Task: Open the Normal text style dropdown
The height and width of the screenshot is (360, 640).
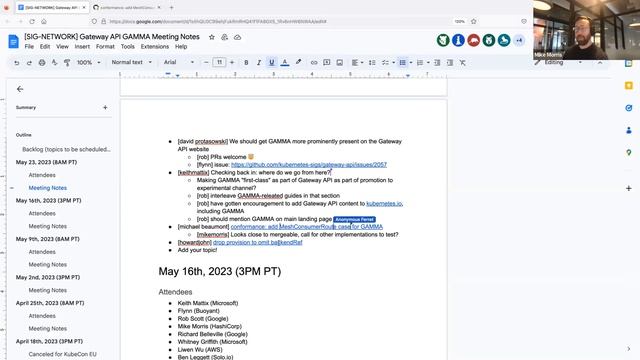Action: tap(131, 62)
